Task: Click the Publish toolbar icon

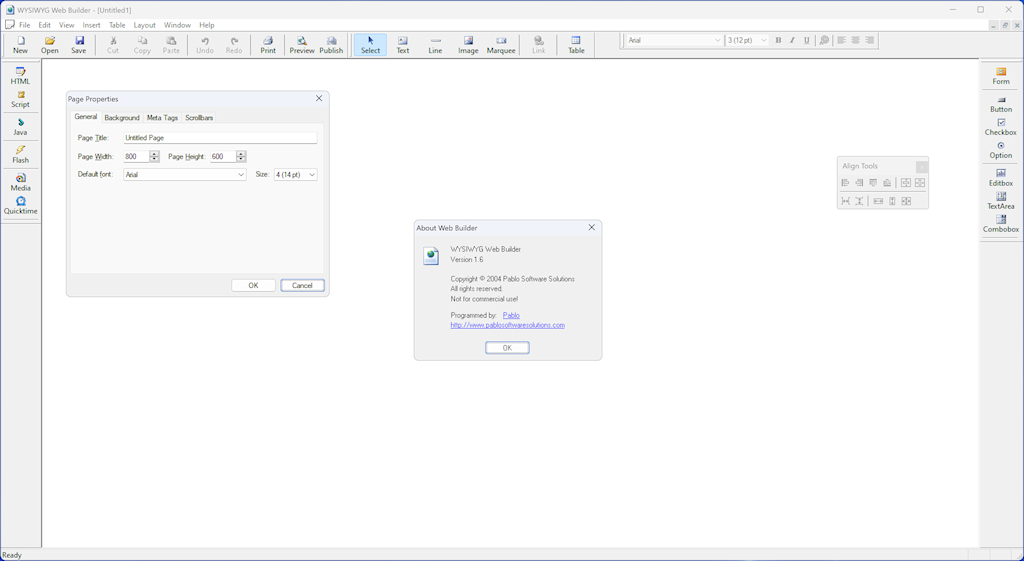Action: 331,45
